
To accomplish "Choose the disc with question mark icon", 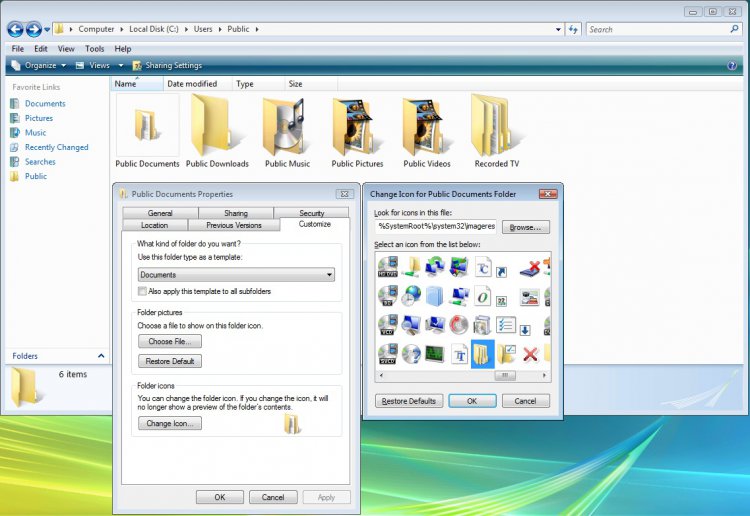I will 411,354.
